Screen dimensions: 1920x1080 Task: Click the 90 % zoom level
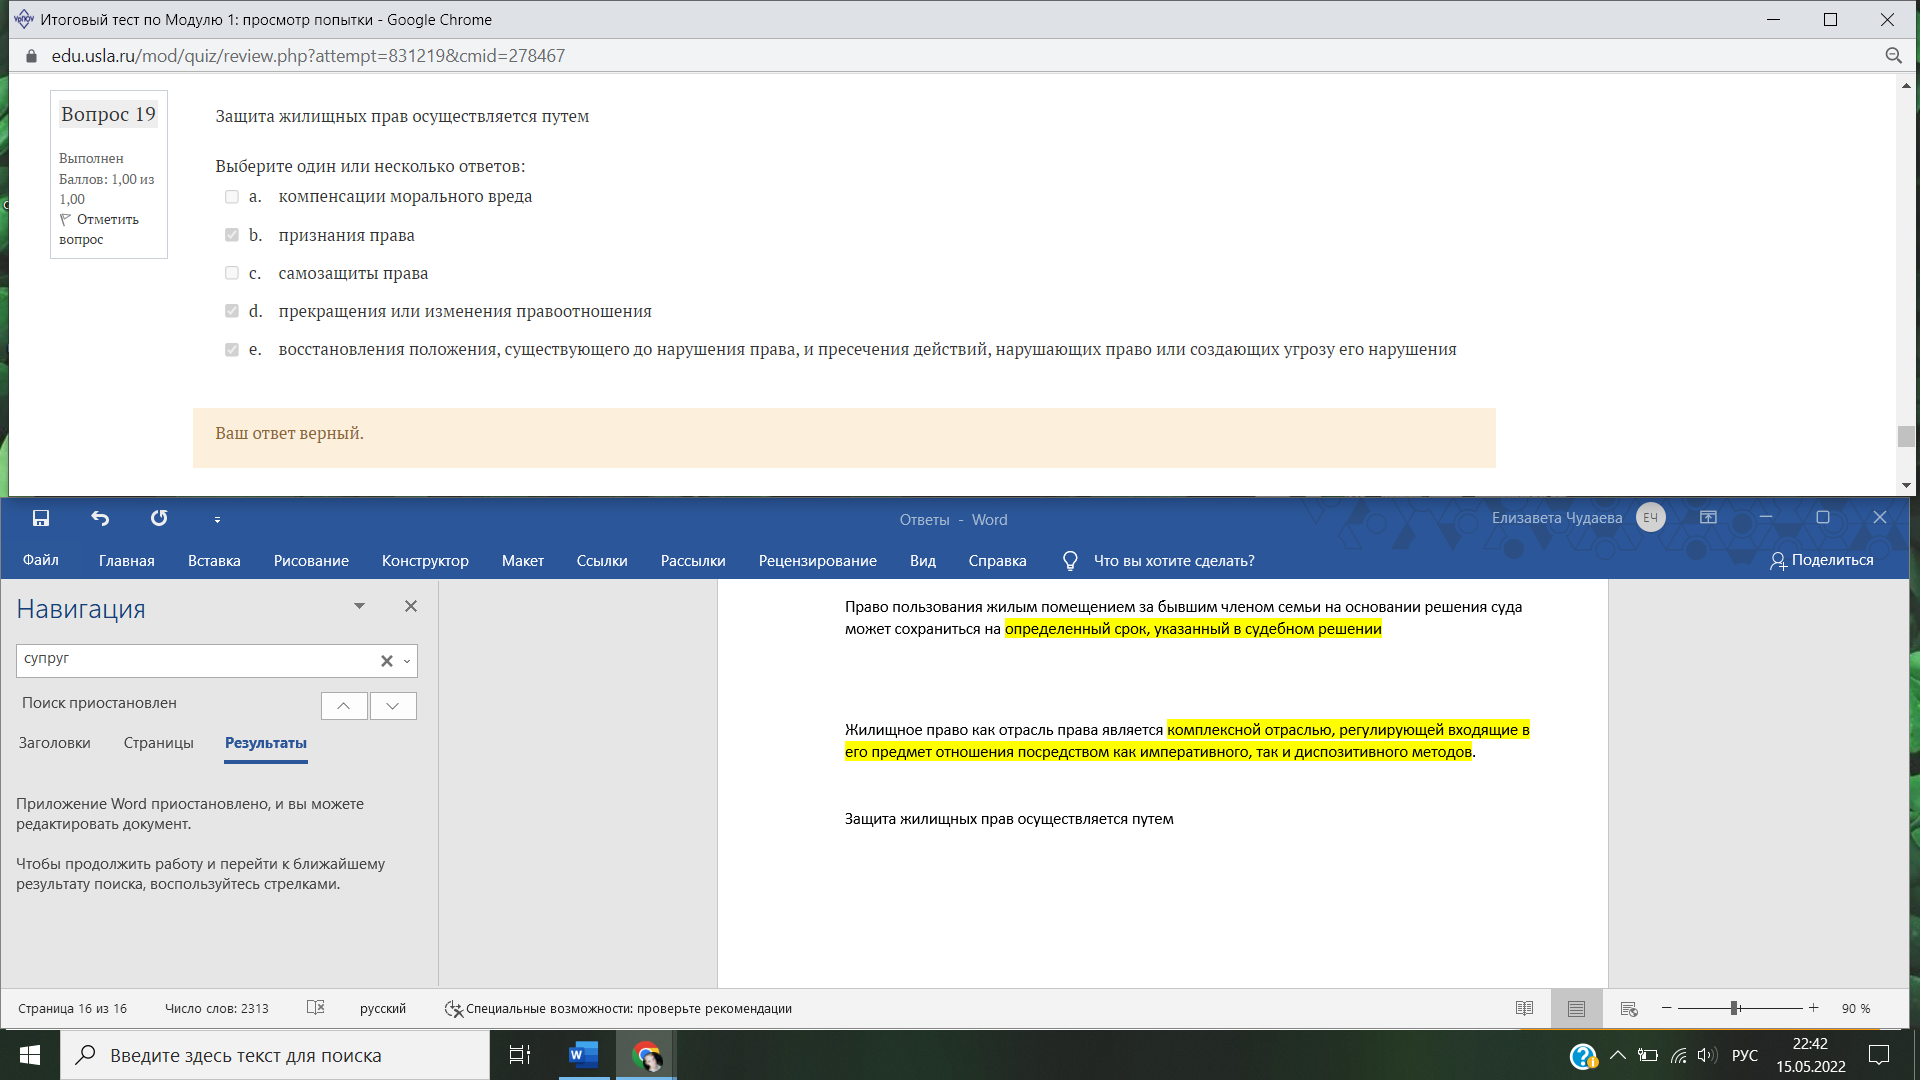(x=1856, y=1008)
